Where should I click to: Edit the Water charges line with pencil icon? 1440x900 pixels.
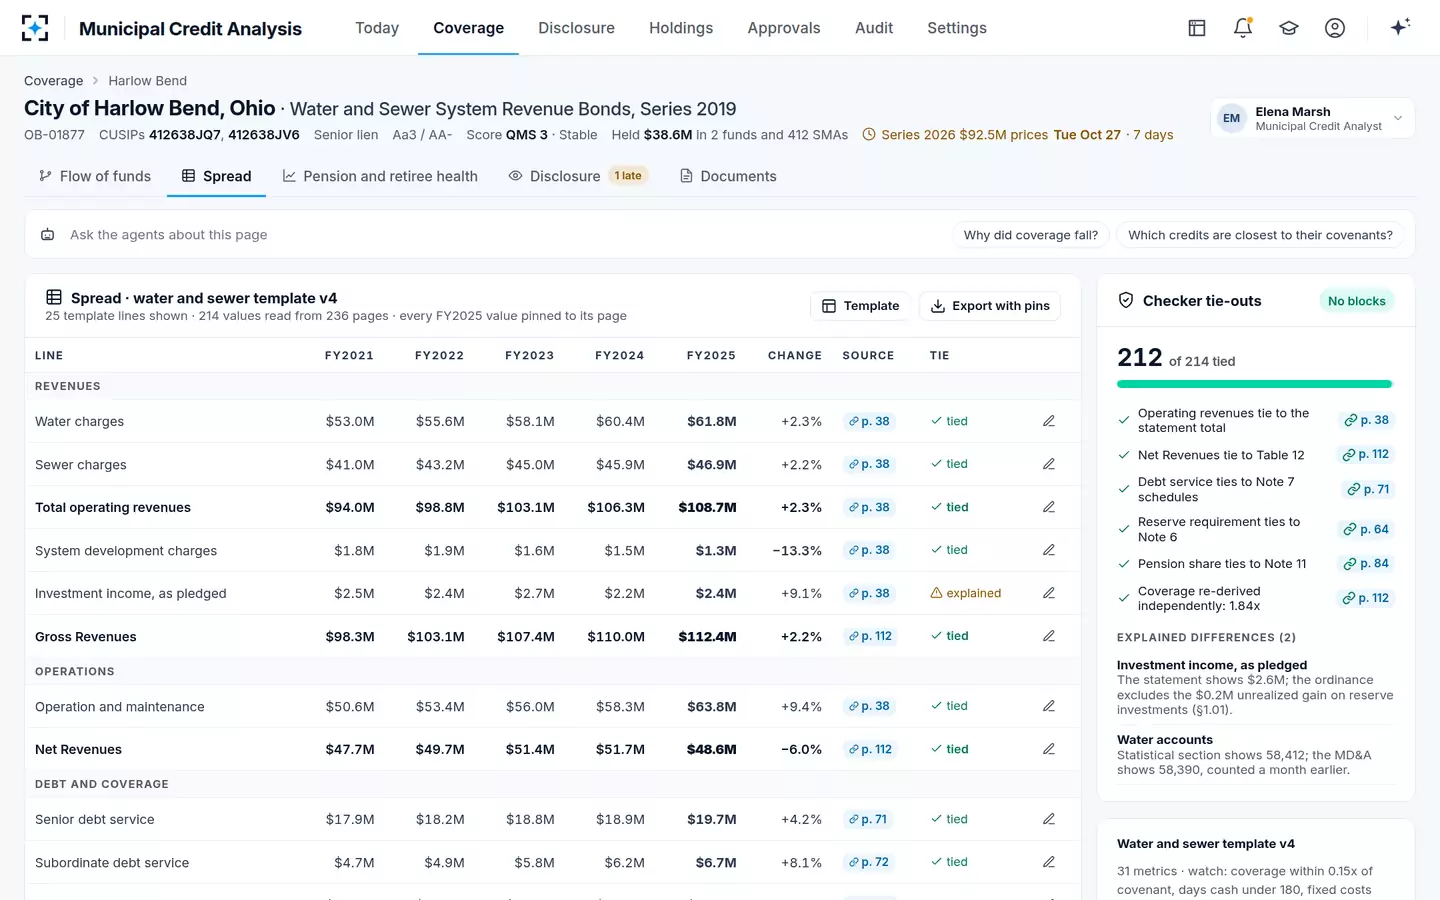click(x=1049, y=421)
